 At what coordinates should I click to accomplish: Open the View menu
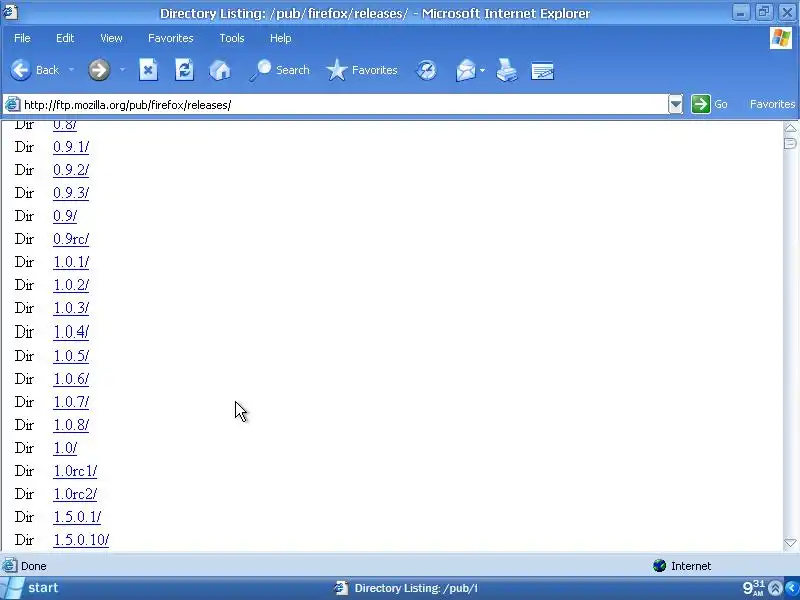[x=111, y=38]
